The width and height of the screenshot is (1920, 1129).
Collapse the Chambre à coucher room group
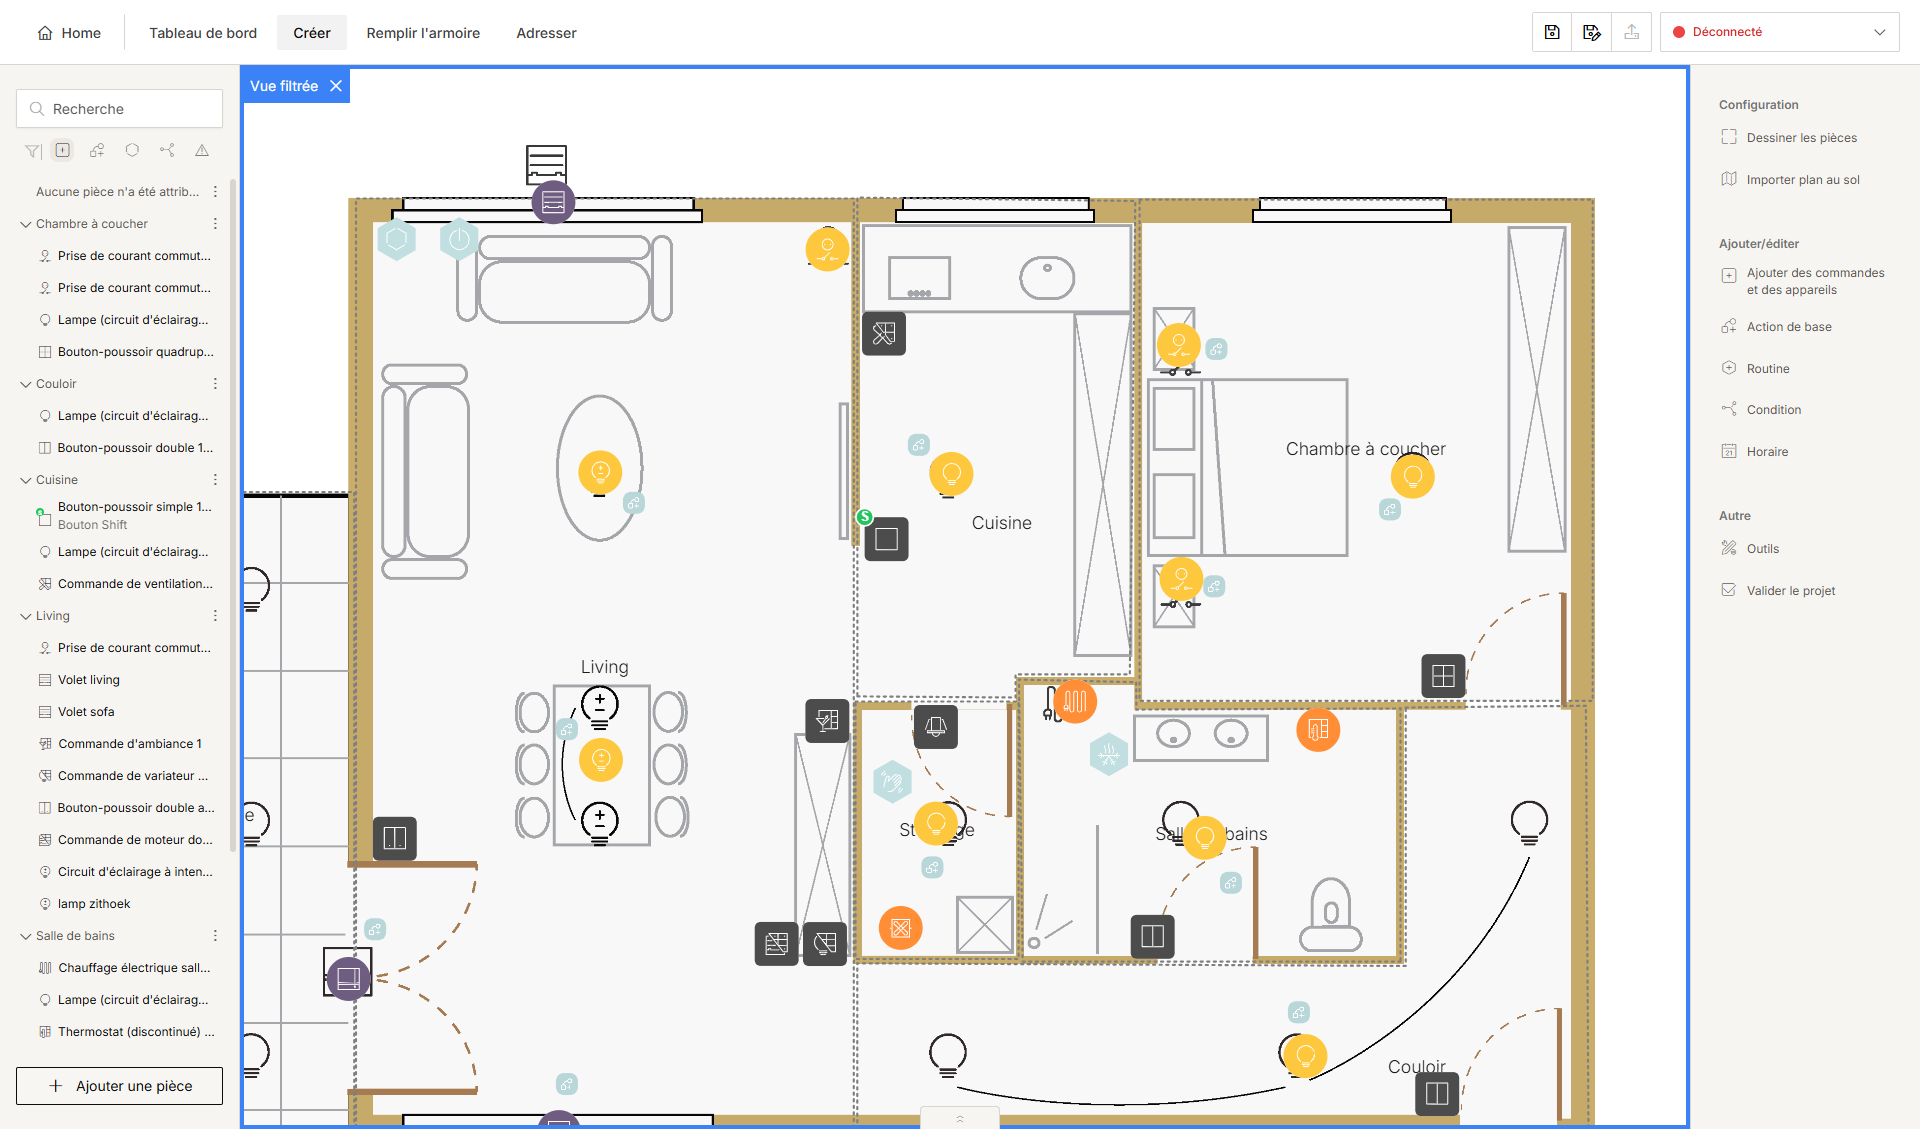point(26,224)
